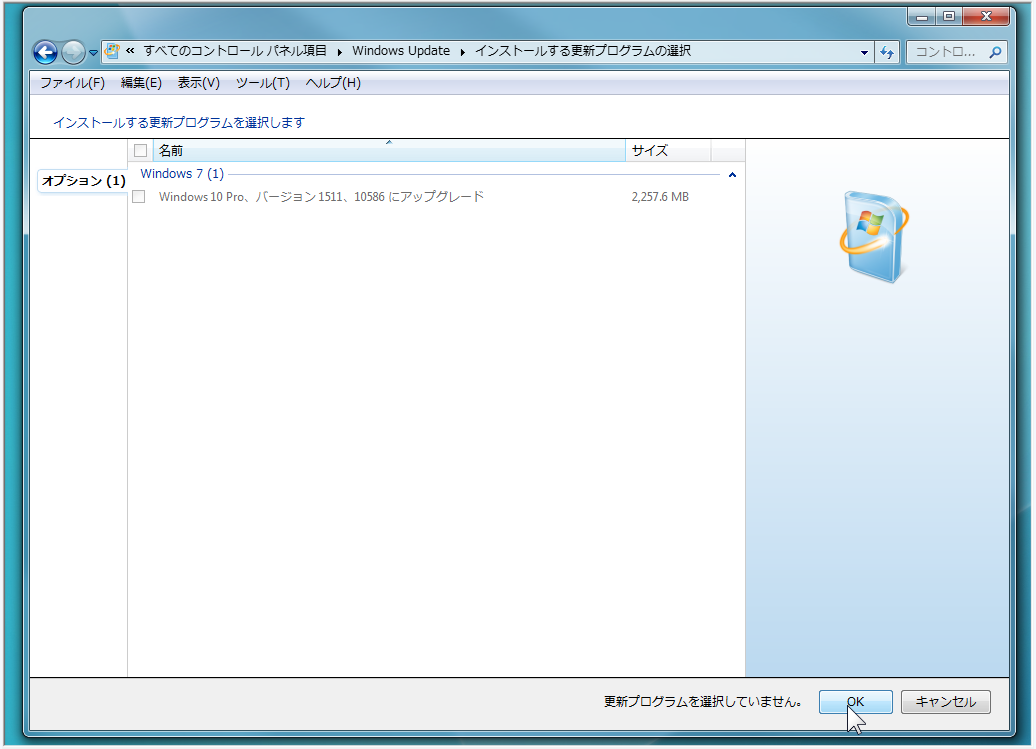Open the ファイル(F) menu
Image resolution: width=1036 pixels, height=749 pixels.
[x=73, y=83]
